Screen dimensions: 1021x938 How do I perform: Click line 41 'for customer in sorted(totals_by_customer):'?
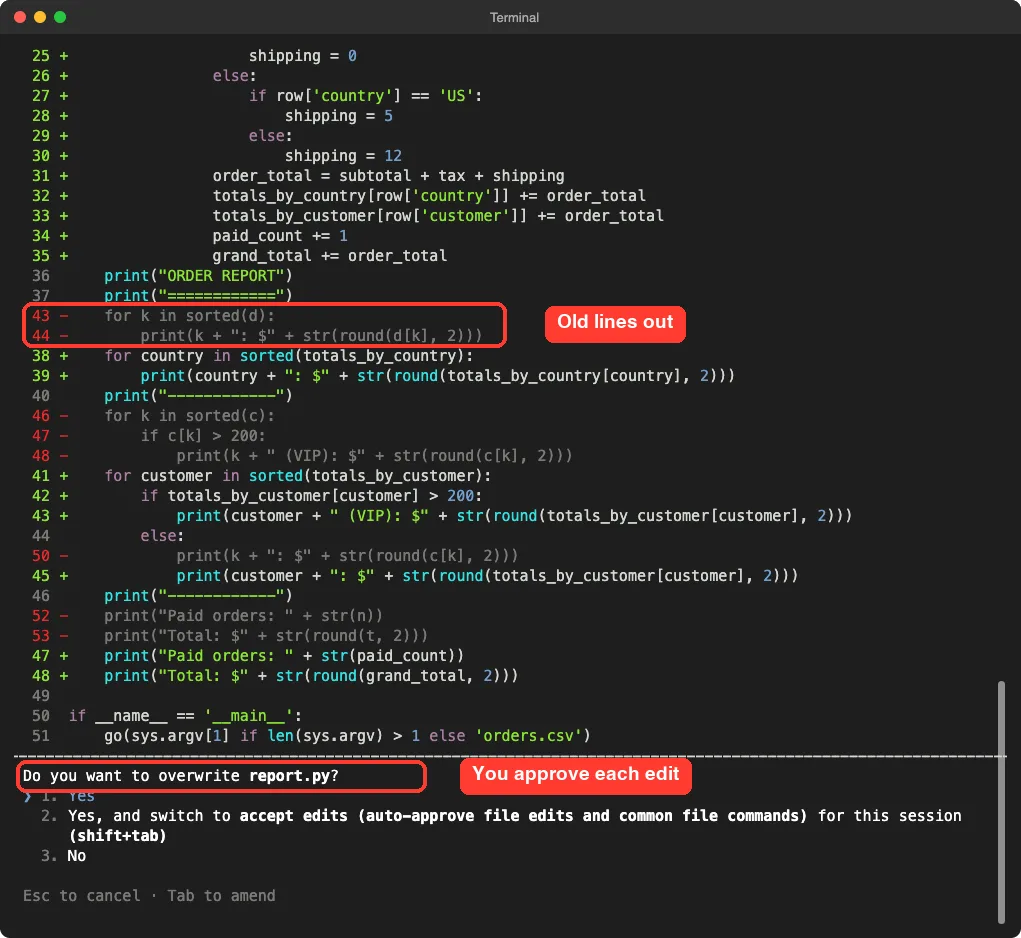pyautogui.click(x=298, y=476)
